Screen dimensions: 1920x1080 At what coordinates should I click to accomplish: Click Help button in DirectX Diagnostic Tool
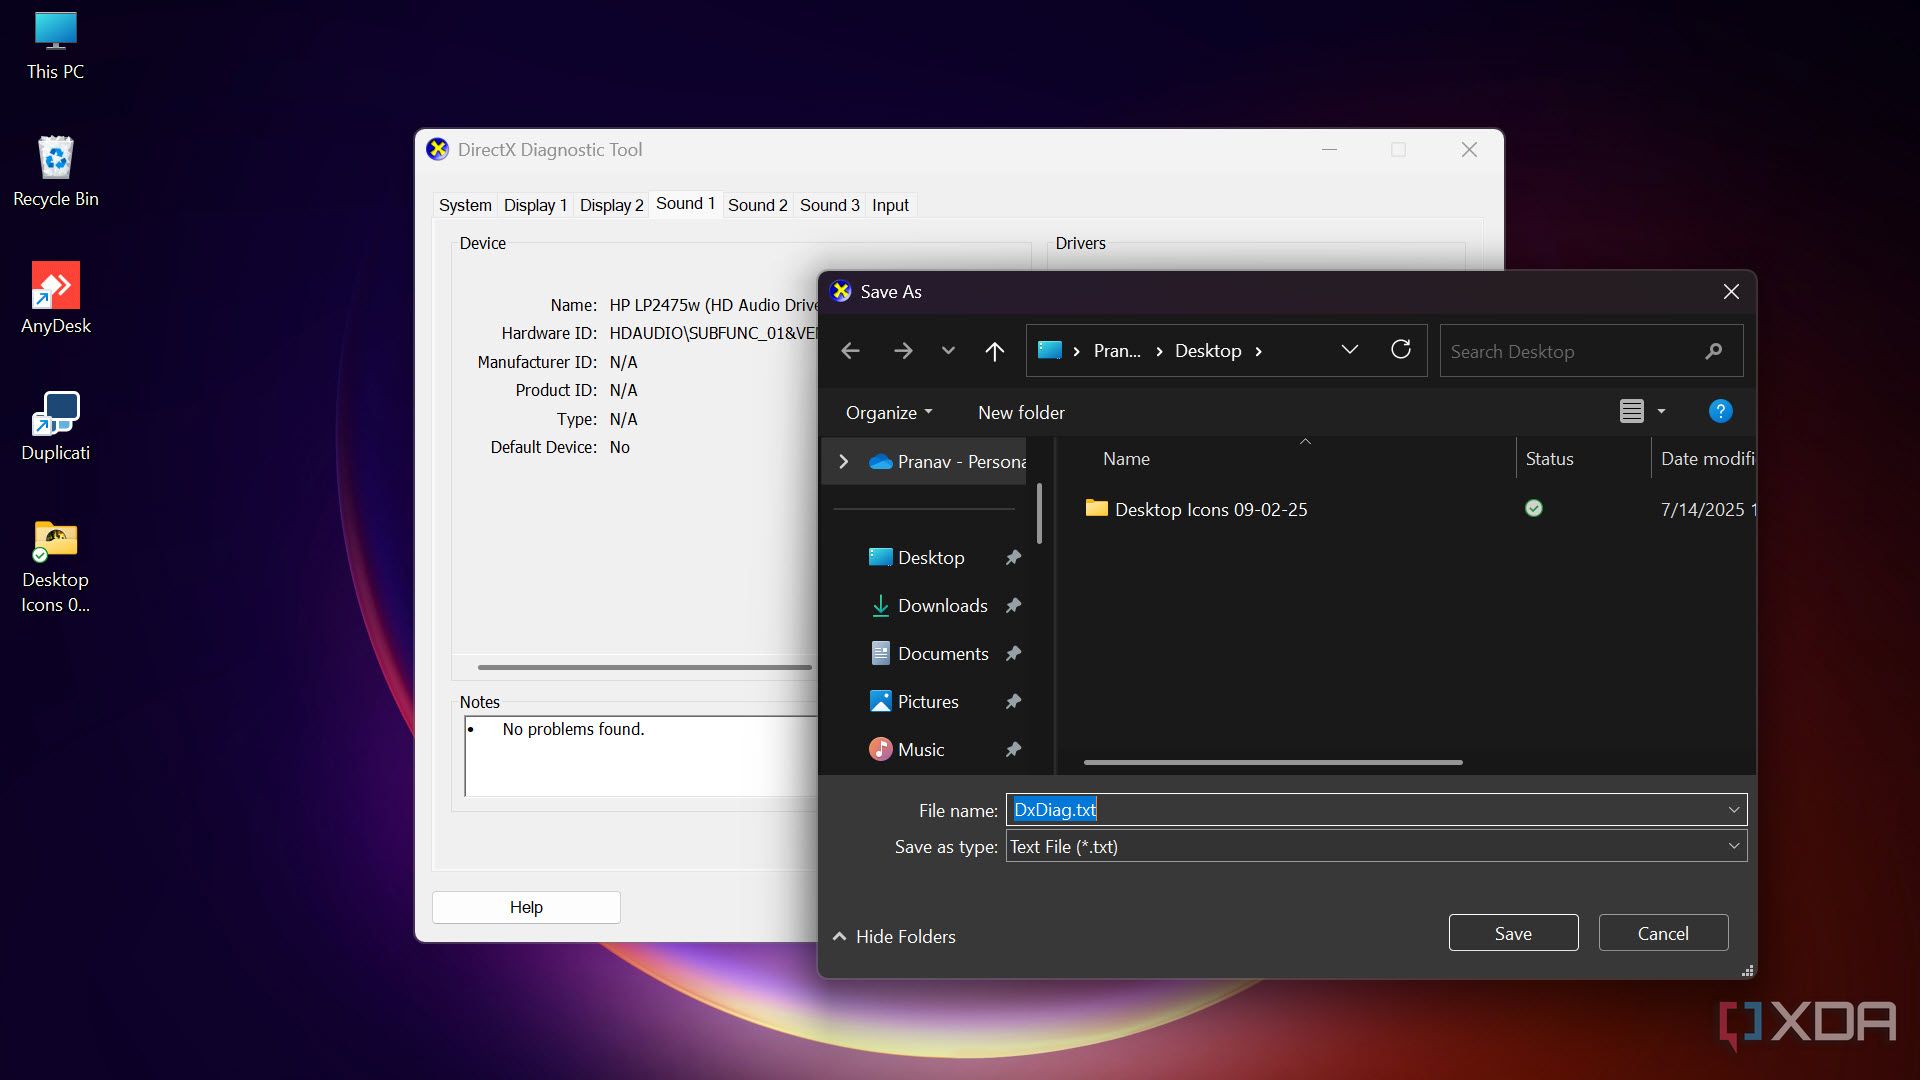click(x=526, y=907)
